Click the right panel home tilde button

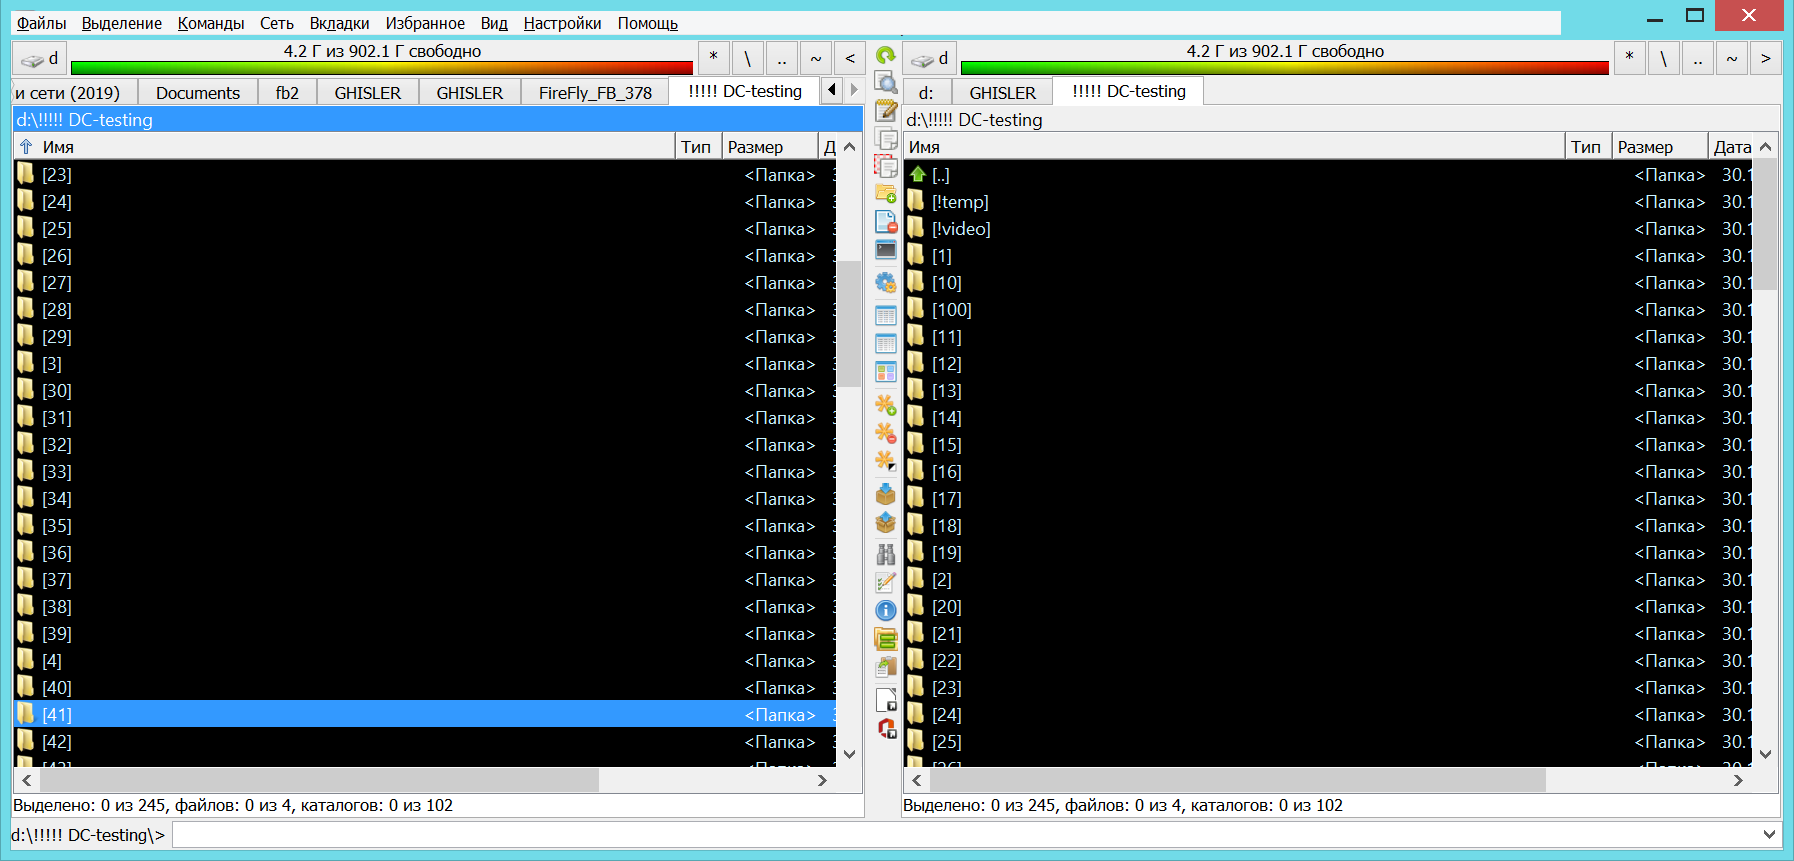point(1731,59)
